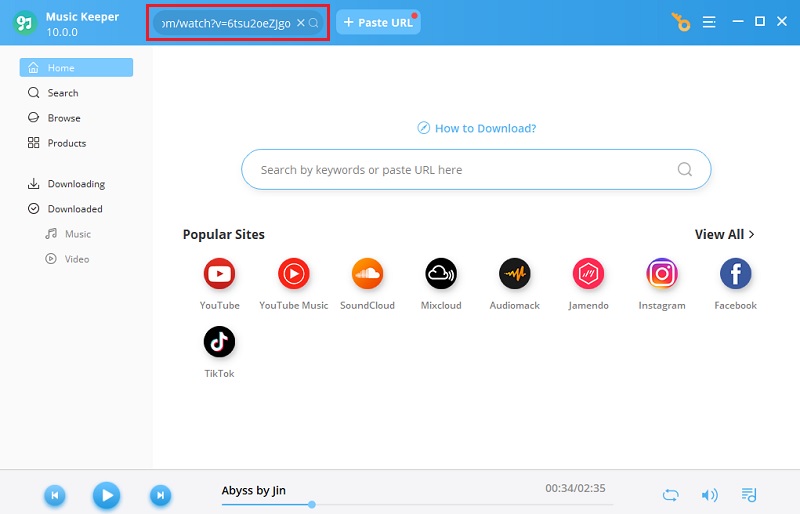Screen dimensions: 800x514
Task: Open the Music downloaded subfolder
Action: click(x=68, y=234)
